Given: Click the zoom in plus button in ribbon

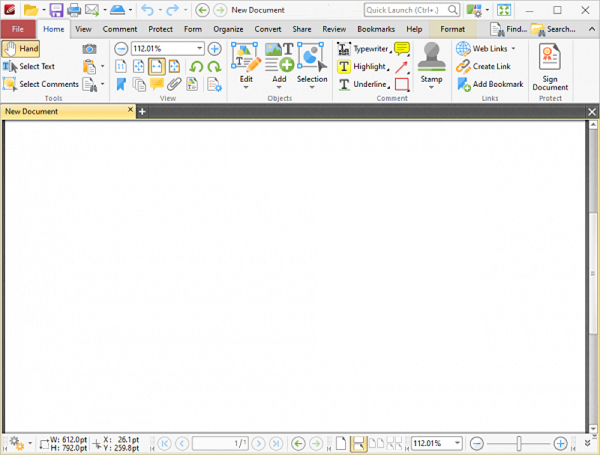Looking at the screenshot, I should [214, 48].
